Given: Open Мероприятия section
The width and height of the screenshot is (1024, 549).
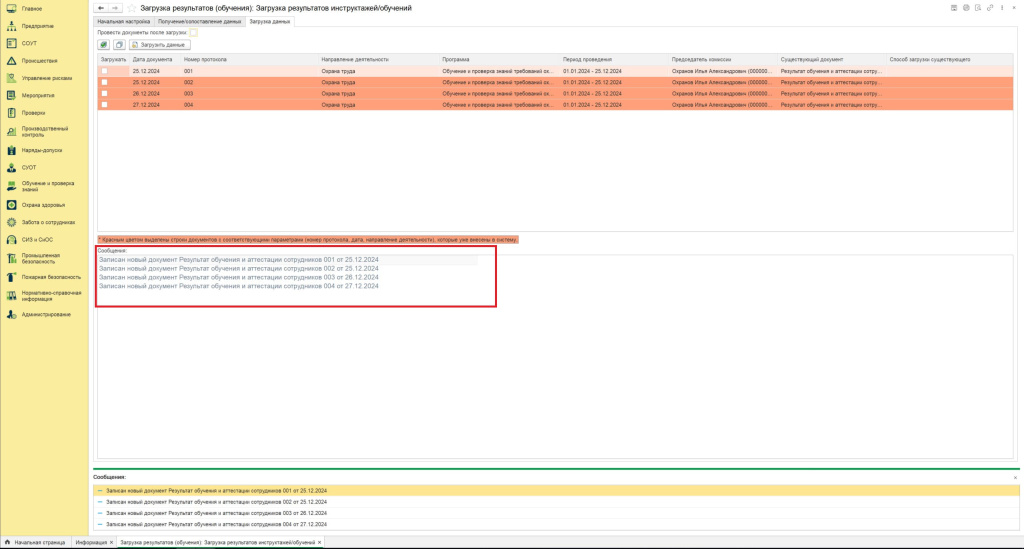Looking at the screenshot, I should tap(38, 95).
